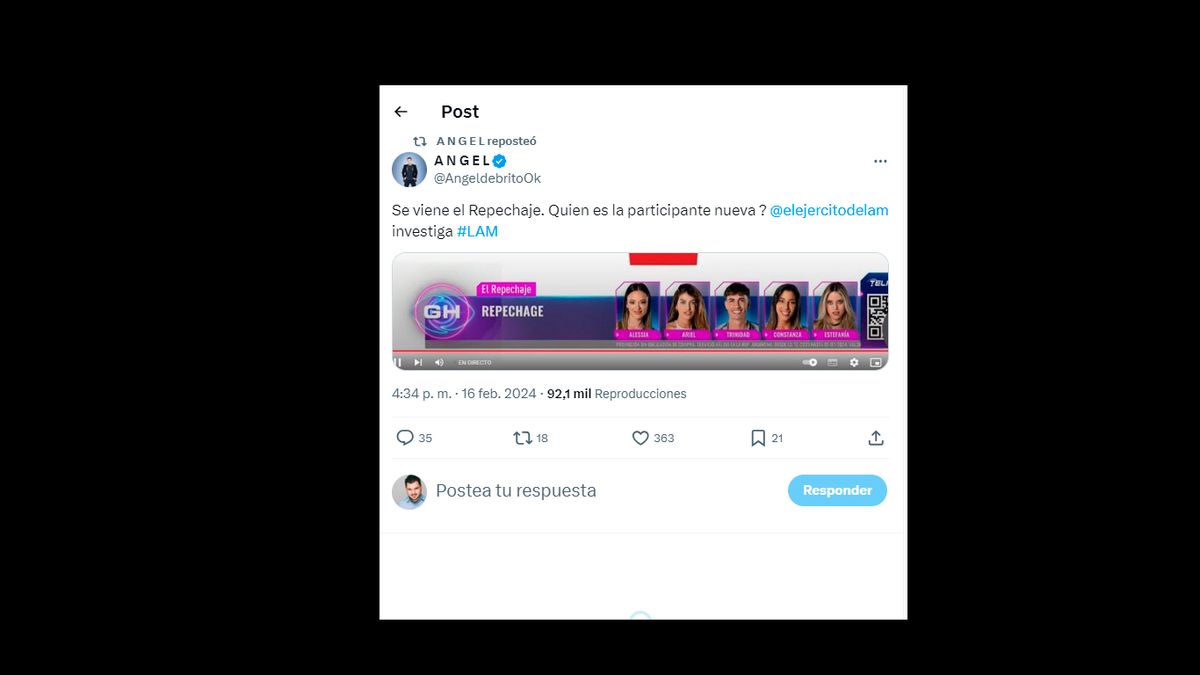
Task: Click the video's red progress bar
Action: click(x=640, y=352)
